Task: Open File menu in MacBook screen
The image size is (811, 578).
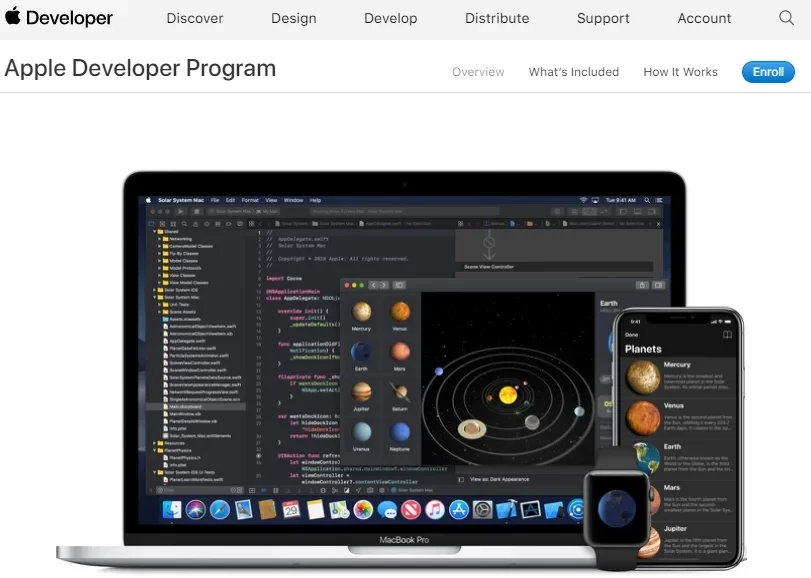Action: tap(215, 200)
